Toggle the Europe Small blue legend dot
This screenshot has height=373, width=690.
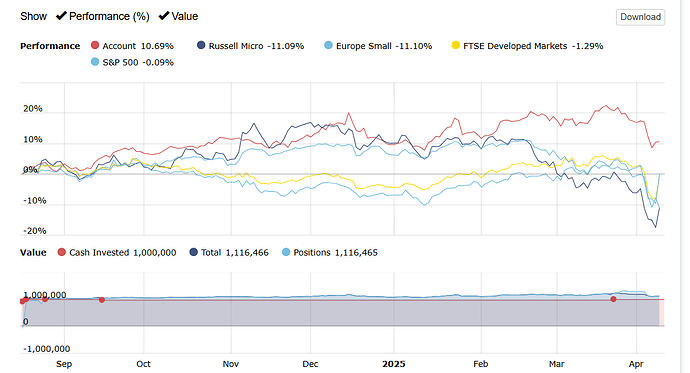pos(328,45)
